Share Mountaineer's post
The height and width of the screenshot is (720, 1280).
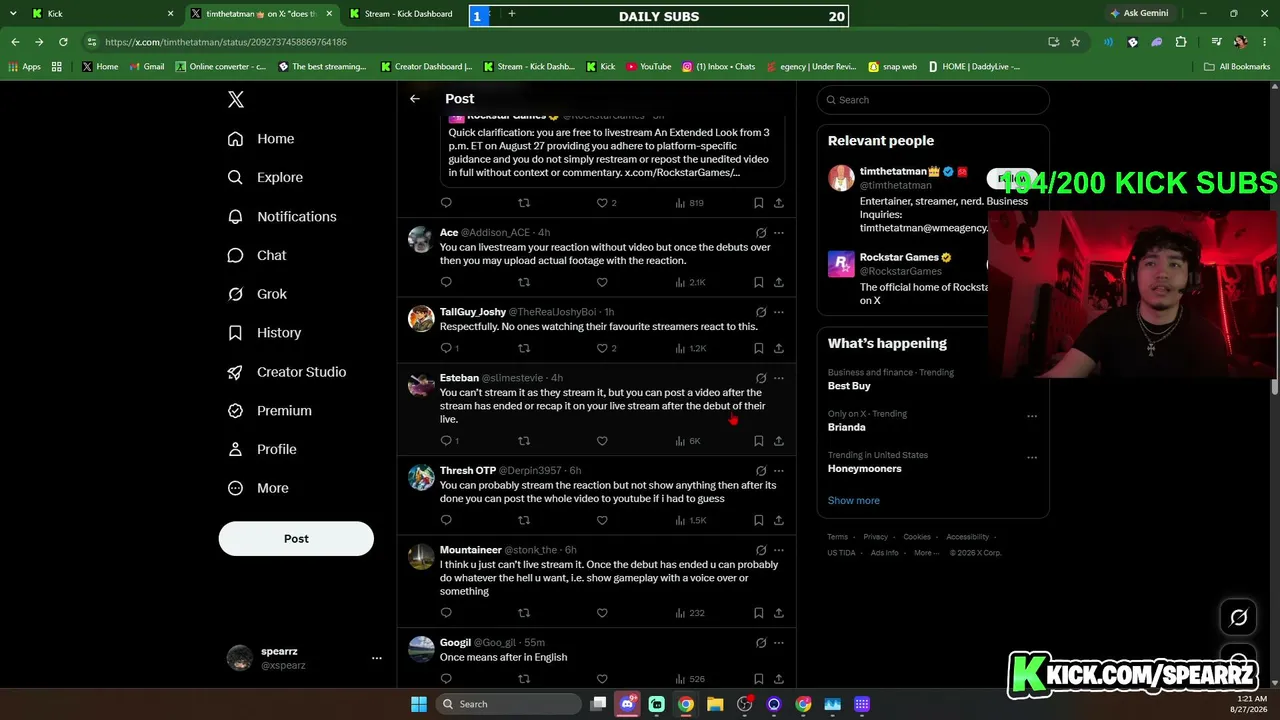coord(778,613)
